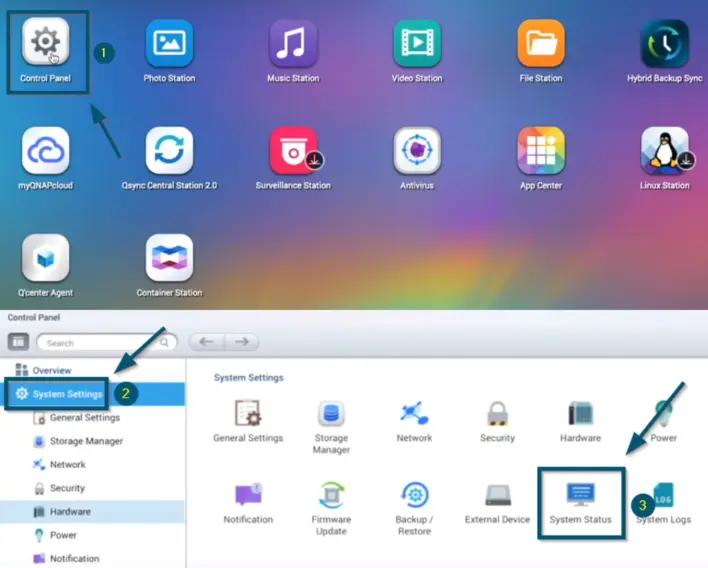Select Security in the sidebar
The width and height of the screenshot is (708, 568).
(x=93, y=488)
